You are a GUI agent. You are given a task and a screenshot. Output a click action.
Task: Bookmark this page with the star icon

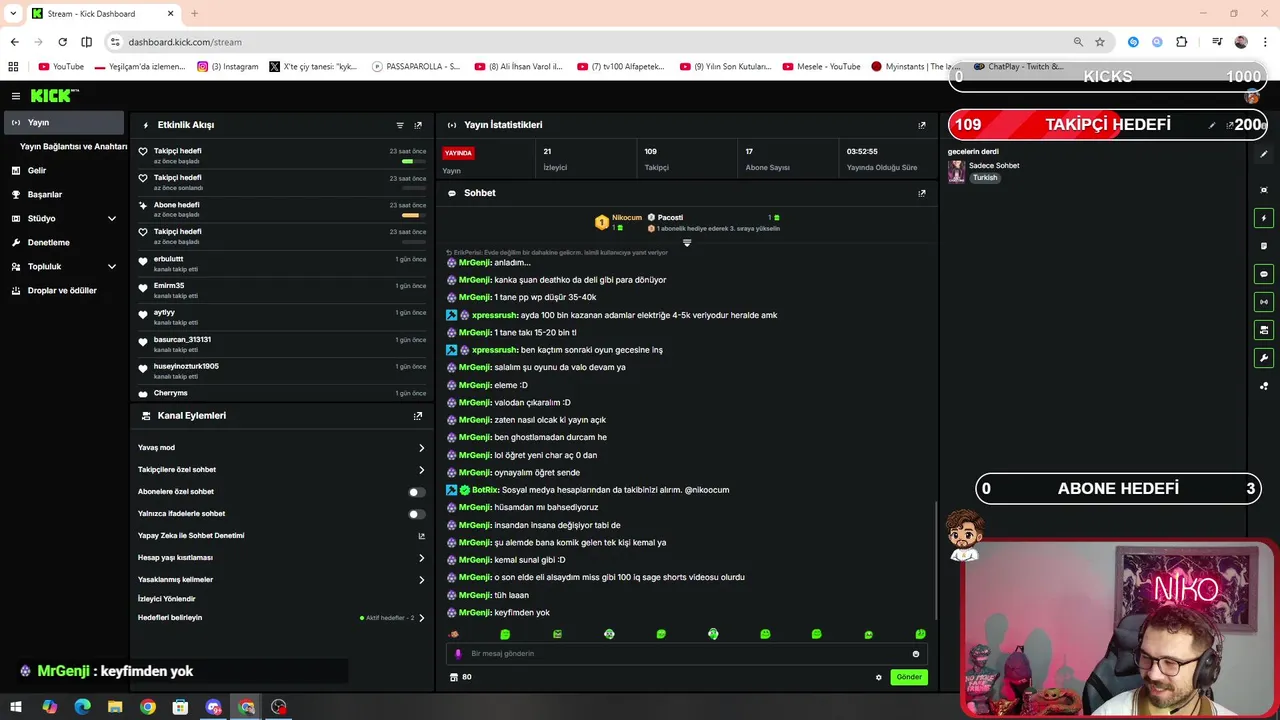[x=1100, y=42]
